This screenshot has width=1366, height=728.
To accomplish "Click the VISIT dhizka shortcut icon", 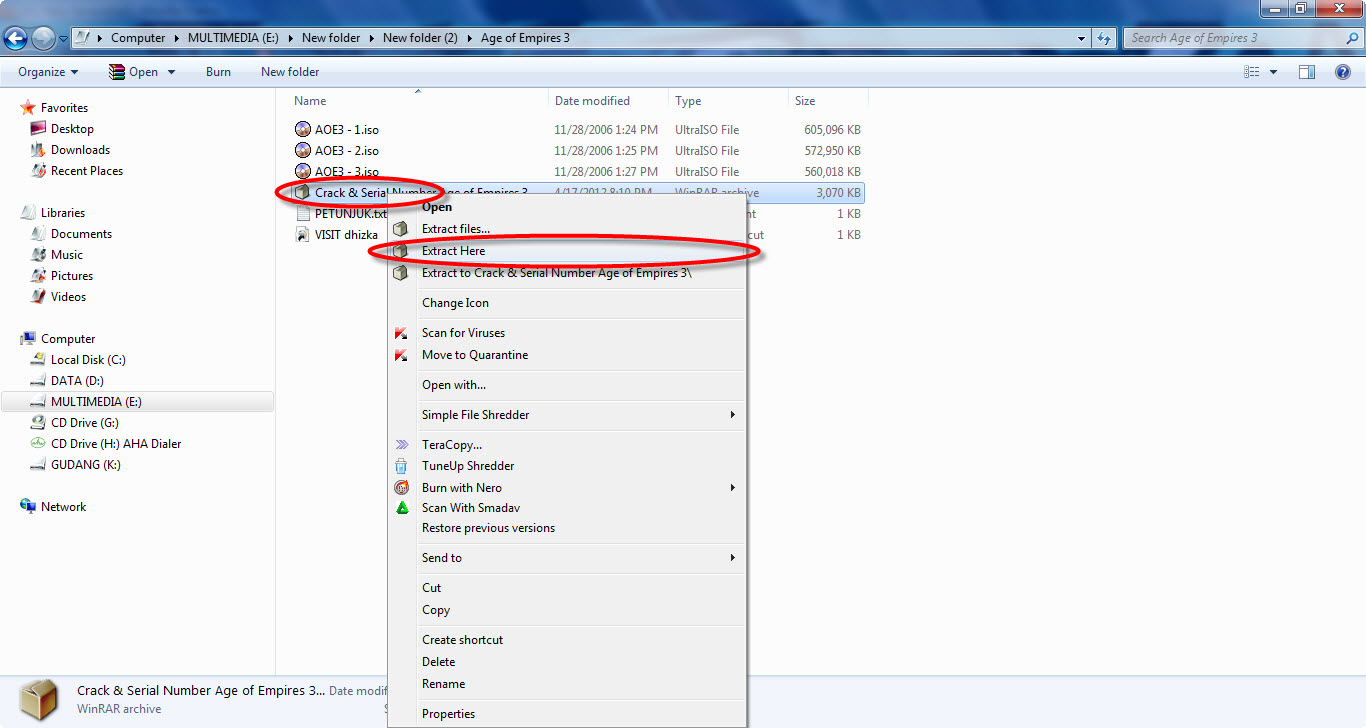I will coord(303,234).
